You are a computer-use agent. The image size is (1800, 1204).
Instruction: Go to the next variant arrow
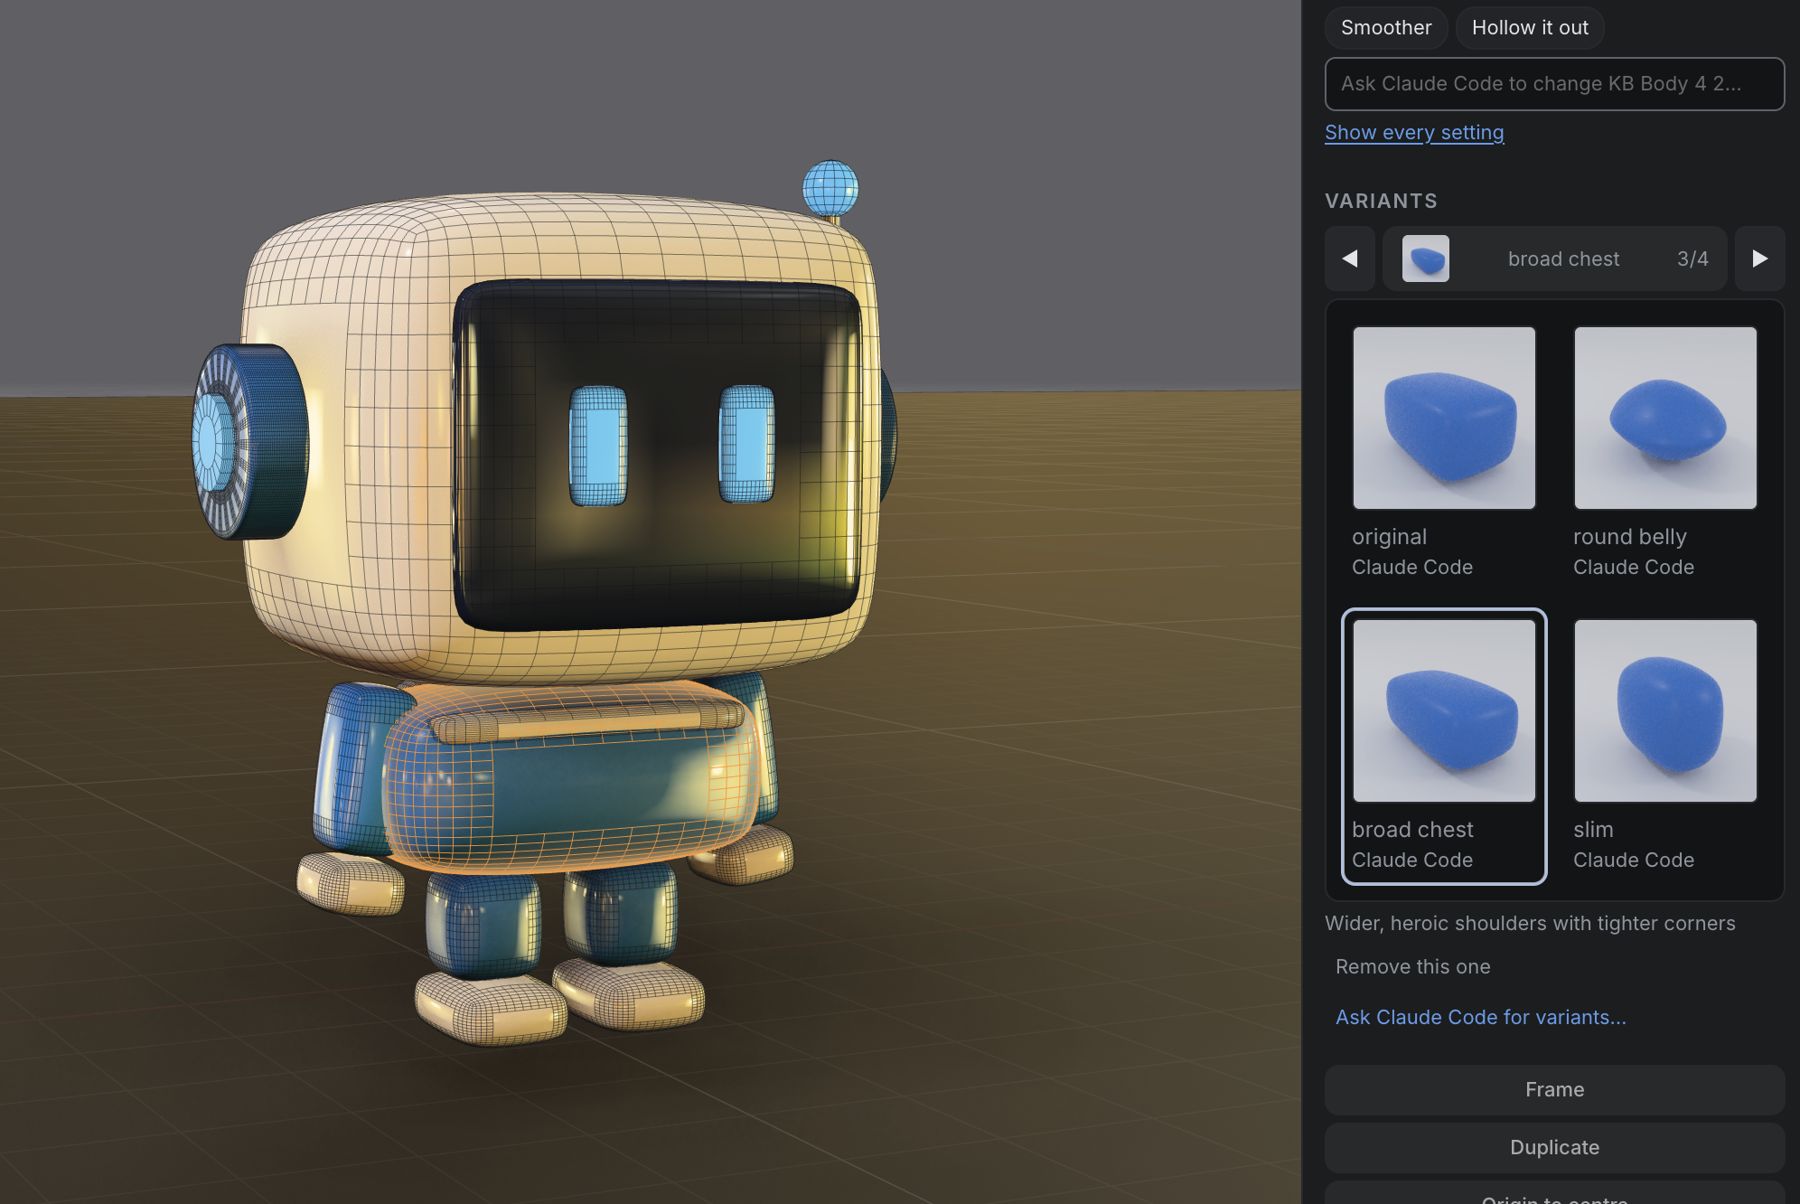tap(1760, 259)
